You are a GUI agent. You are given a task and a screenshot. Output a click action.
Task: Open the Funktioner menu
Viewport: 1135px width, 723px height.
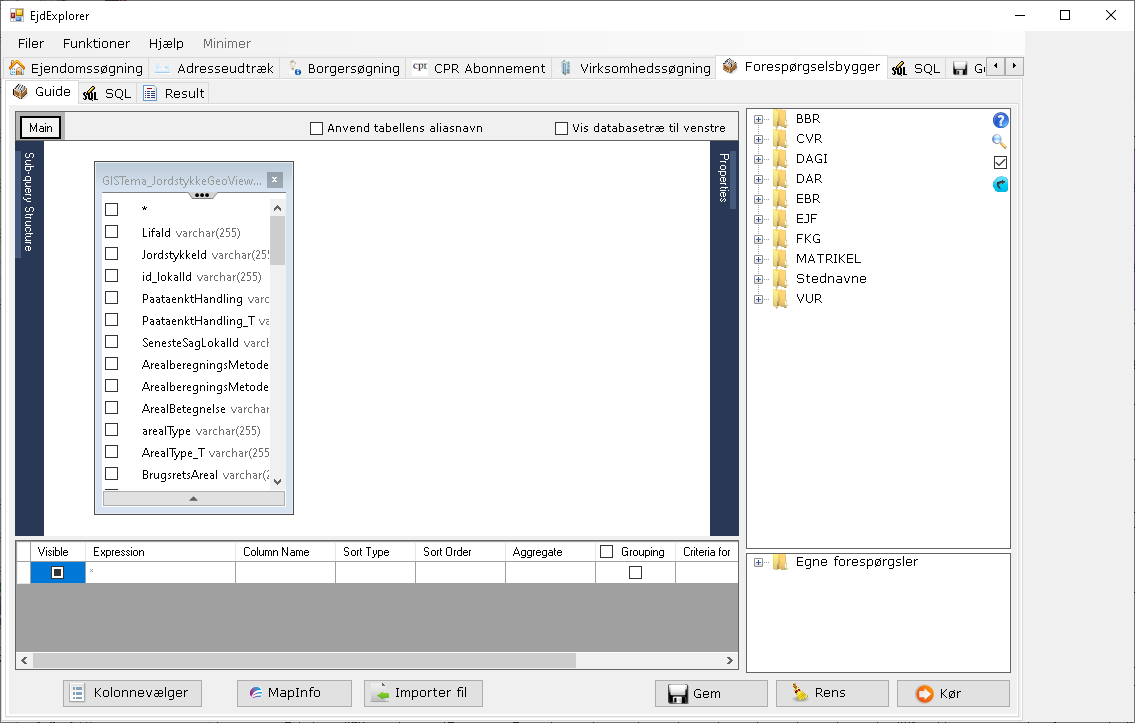pyautogui.click(x=96, y=43)
